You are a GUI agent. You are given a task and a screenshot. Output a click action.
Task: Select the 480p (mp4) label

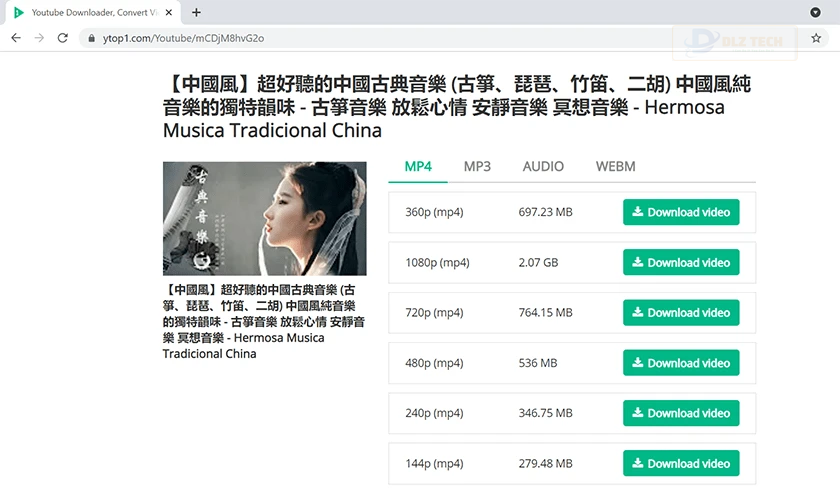coord(434,363)
